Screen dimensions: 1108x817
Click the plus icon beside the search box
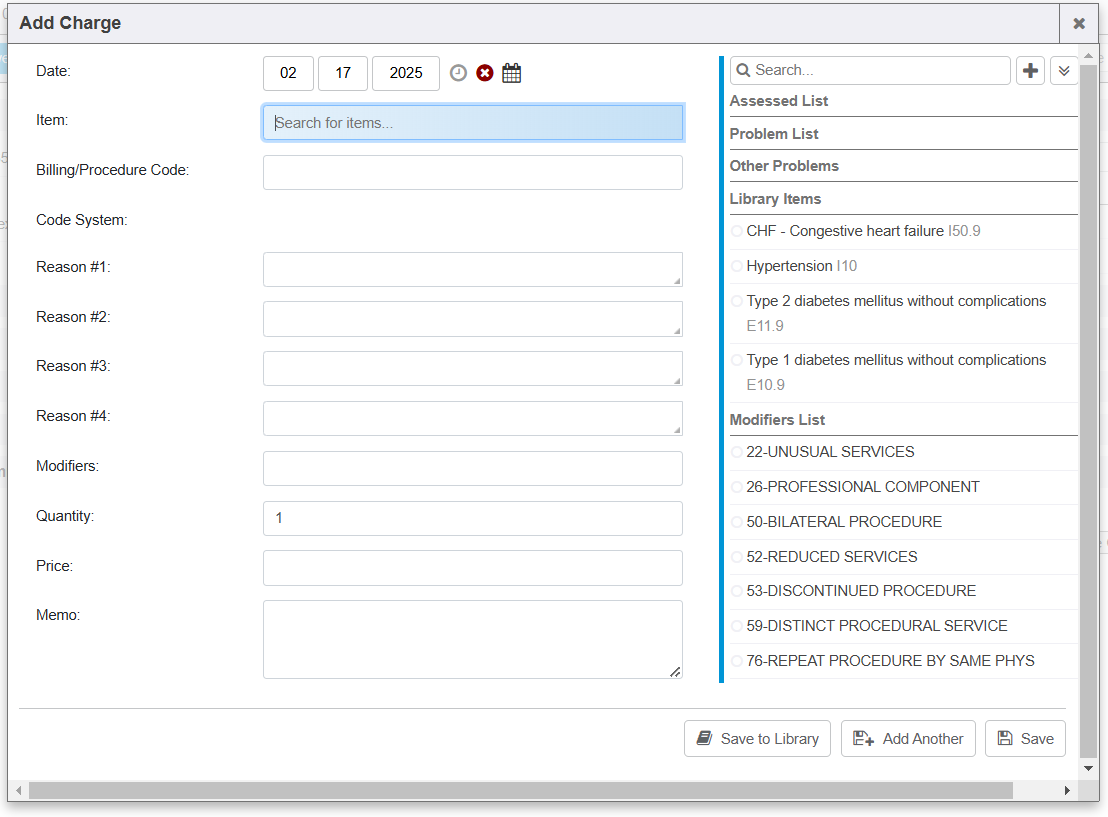coord(1030,71)
